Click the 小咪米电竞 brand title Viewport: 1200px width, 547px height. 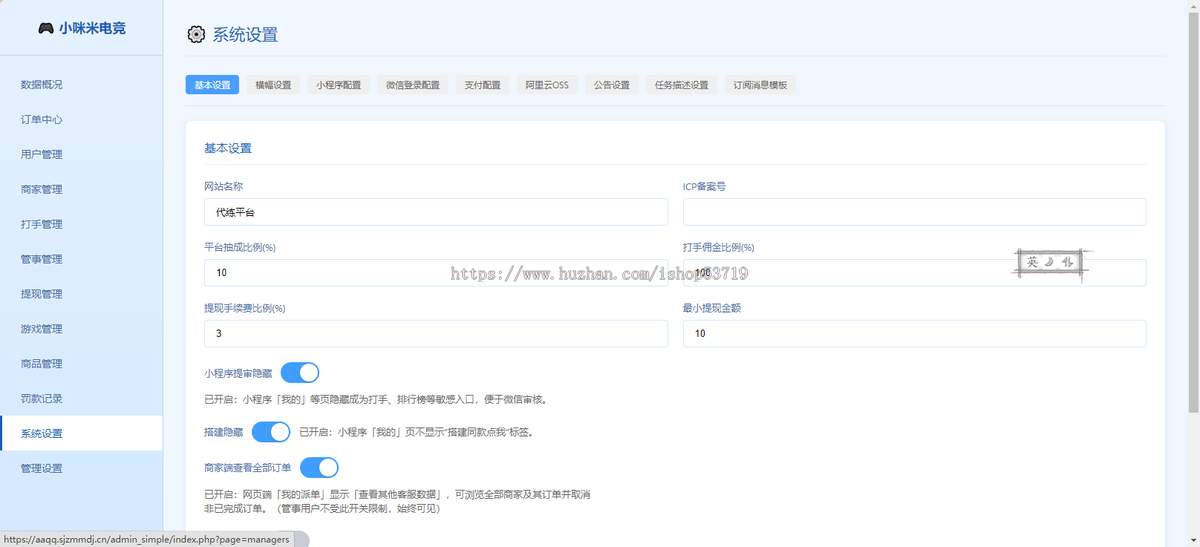tap(92, 28)
